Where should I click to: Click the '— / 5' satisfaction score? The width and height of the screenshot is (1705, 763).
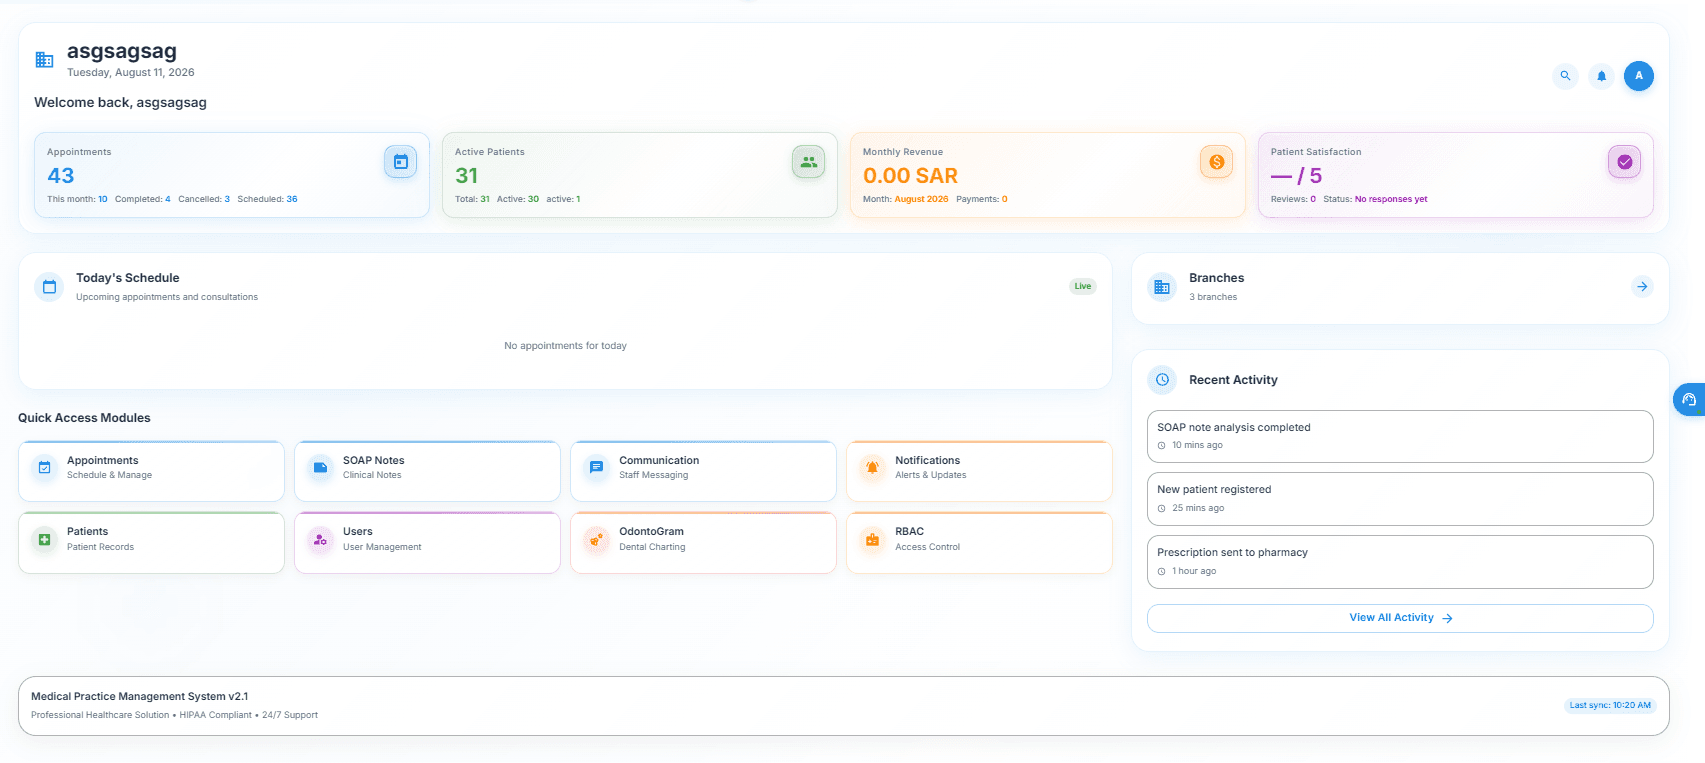[x=1296, y=176]
